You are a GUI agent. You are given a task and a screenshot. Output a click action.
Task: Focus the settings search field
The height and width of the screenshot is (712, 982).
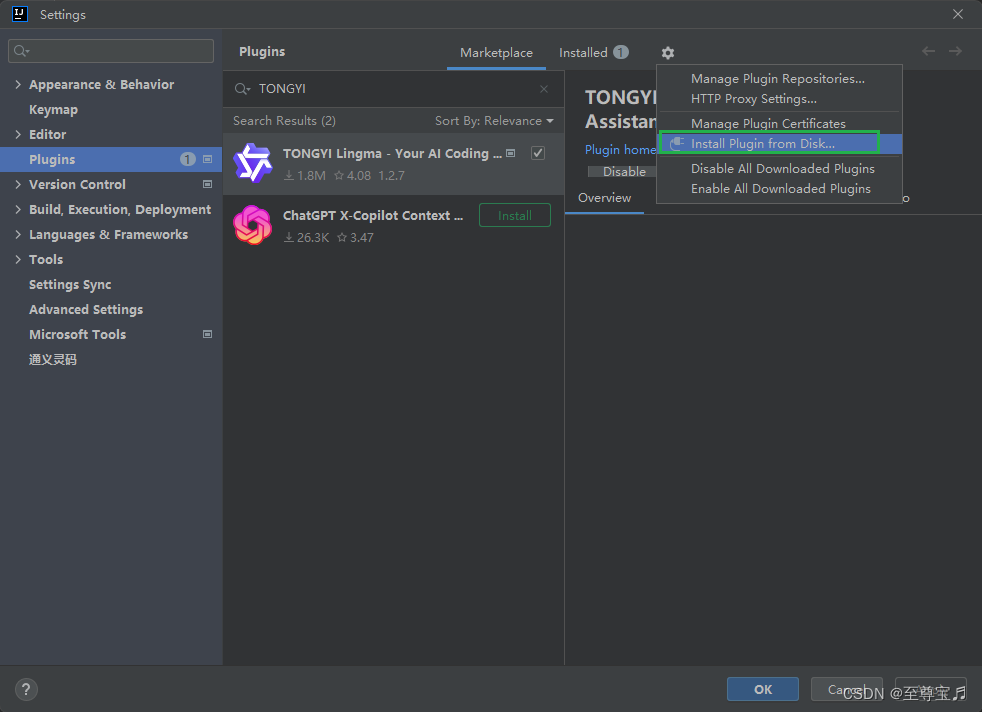(x=111, y=51)
